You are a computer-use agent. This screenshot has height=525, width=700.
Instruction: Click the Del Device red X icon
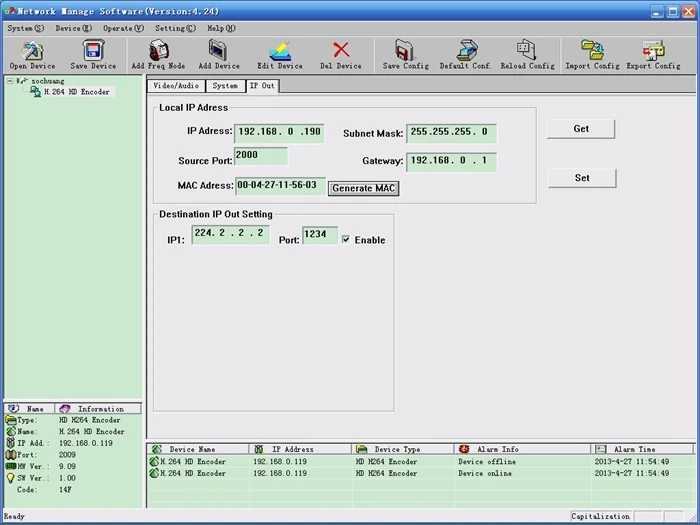click(x=341, y=50)
